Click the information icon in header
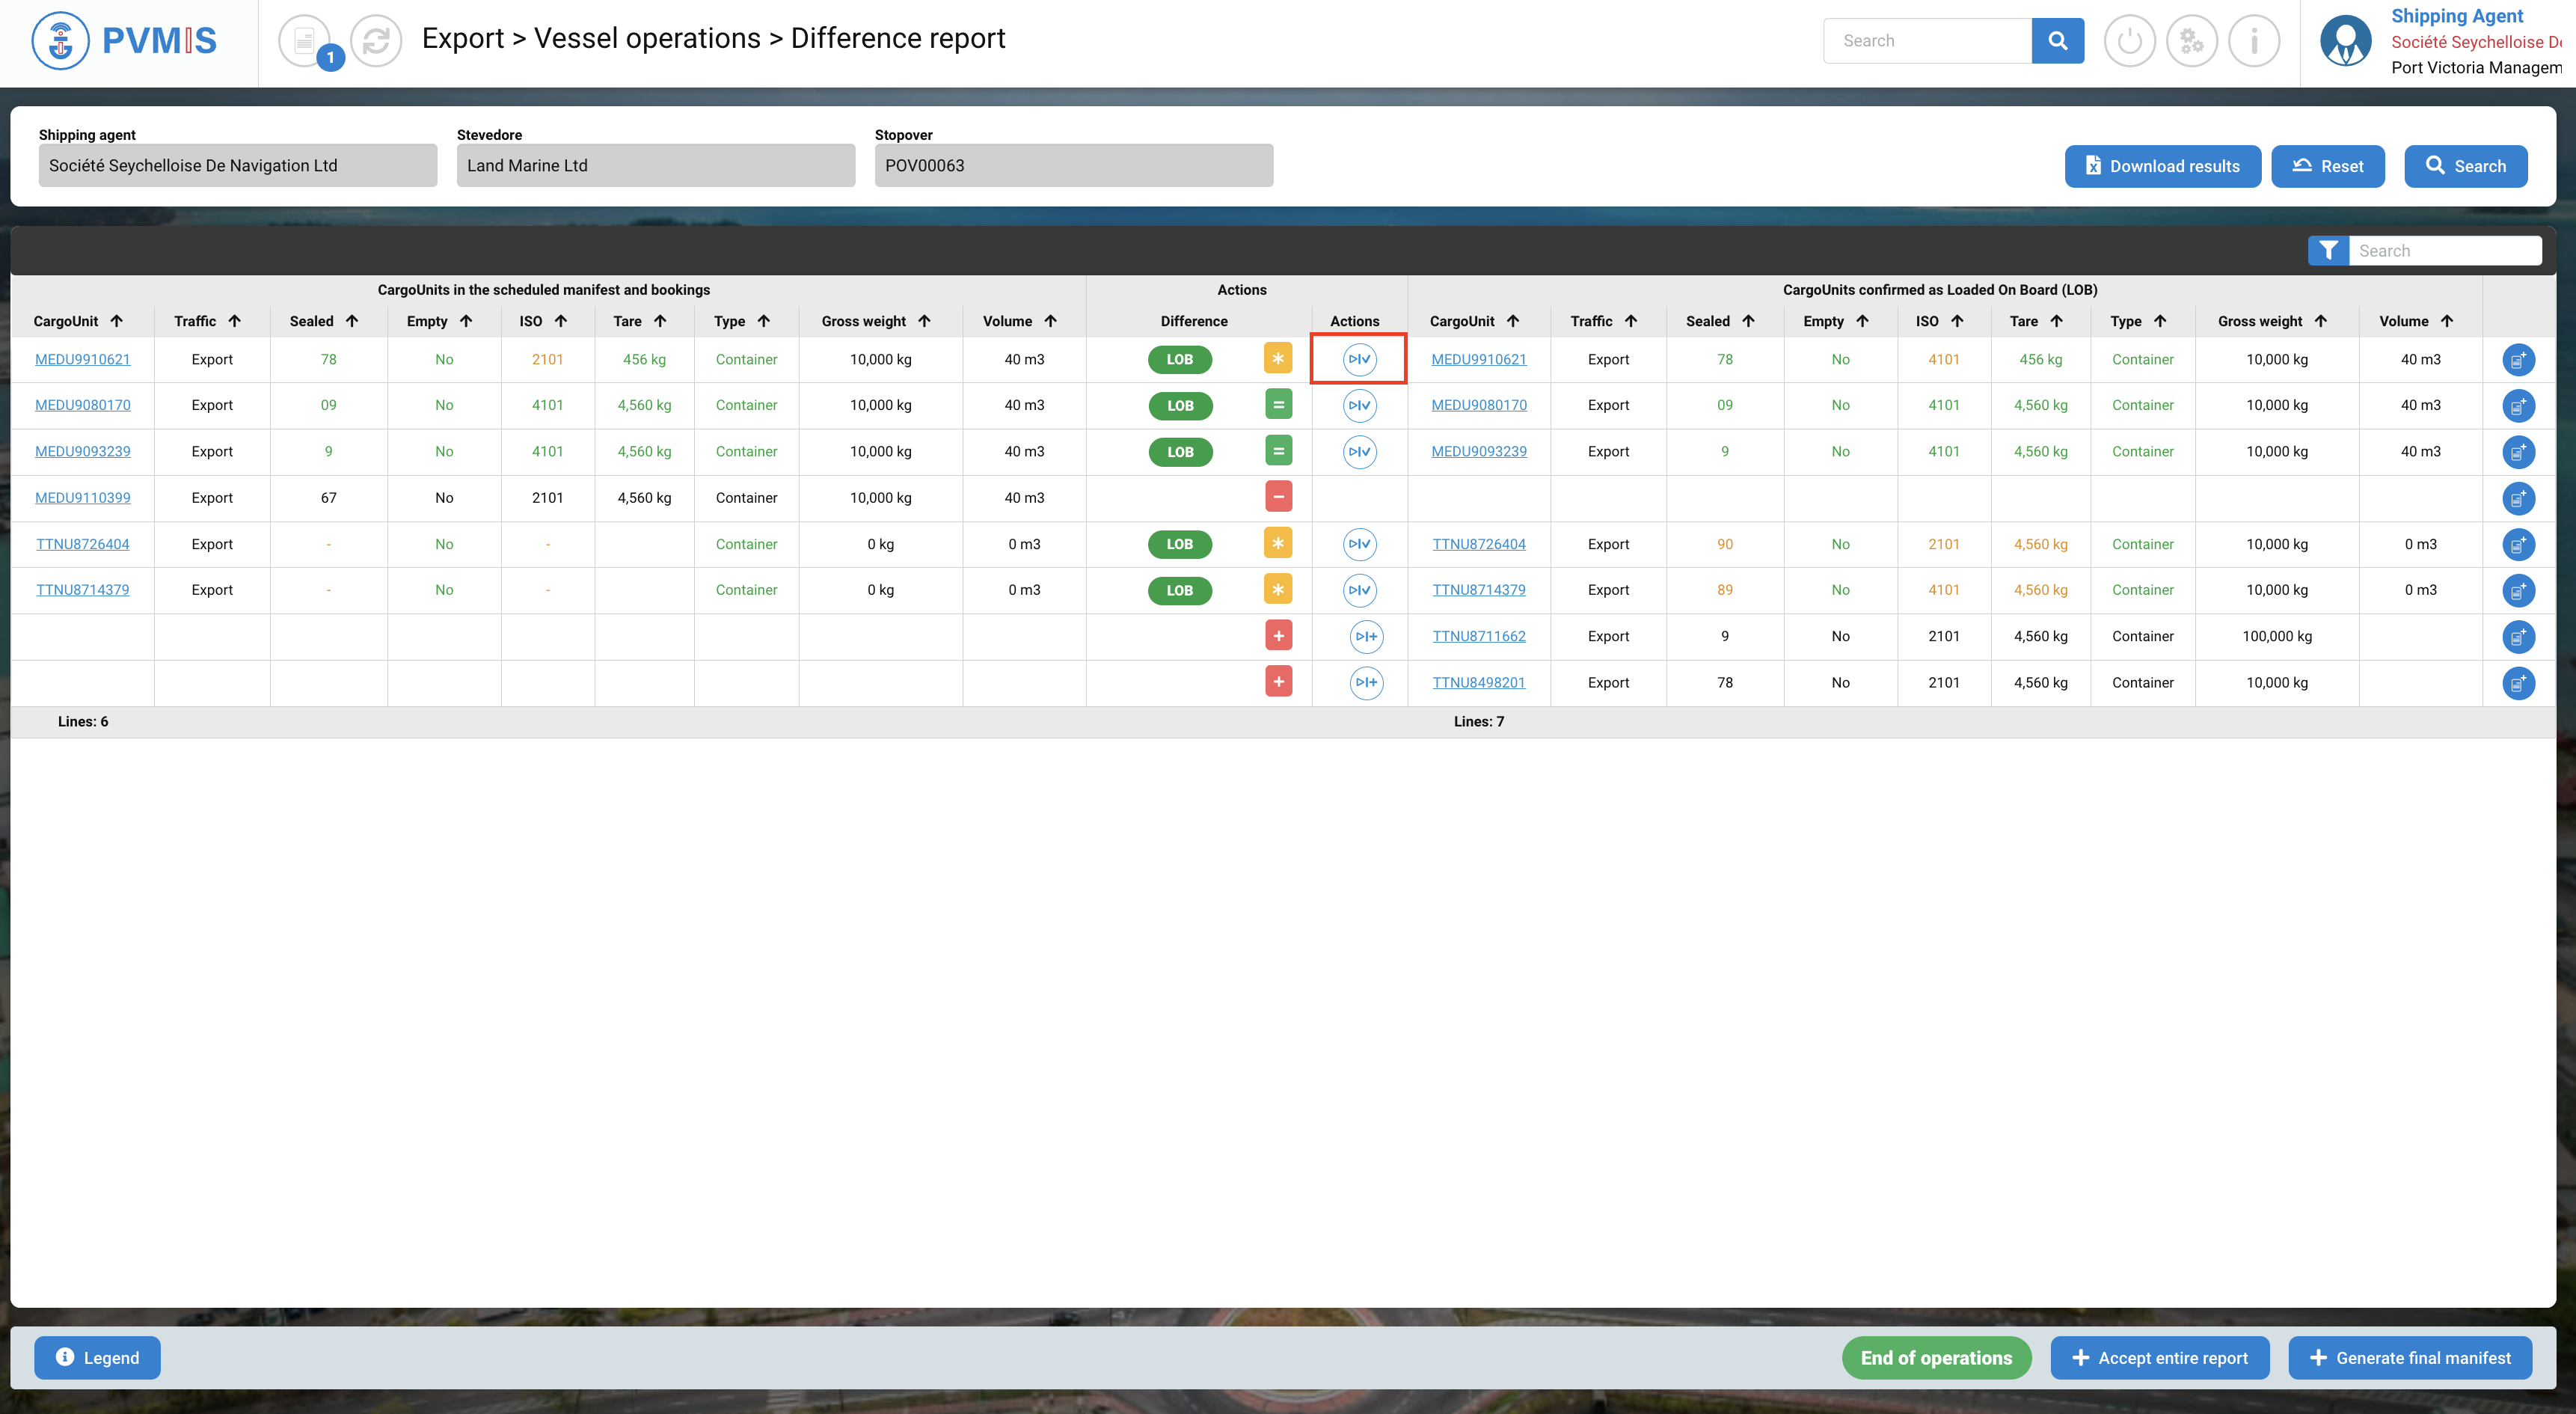The image size is (2576, 1414). tap(2254, 41)
